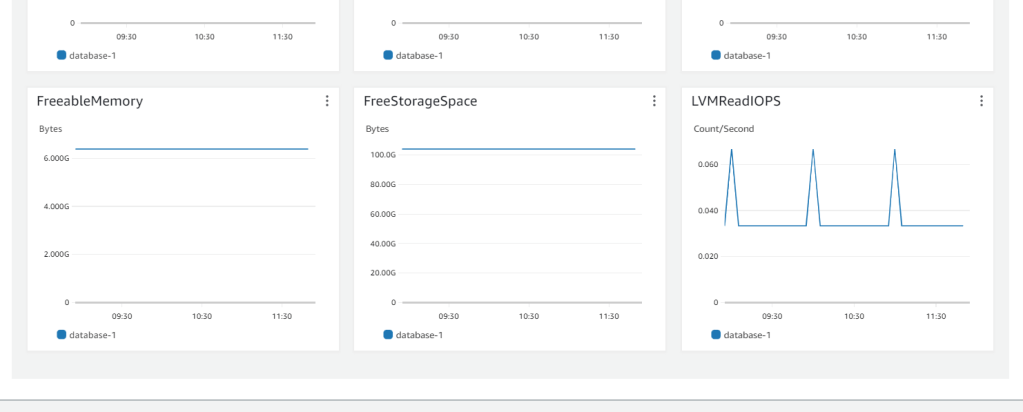This screenshot has width=1023, height=412.
Task: Click database-1 legend swatch under FreeableMemory chart
Action: click(x=61, y=335)
